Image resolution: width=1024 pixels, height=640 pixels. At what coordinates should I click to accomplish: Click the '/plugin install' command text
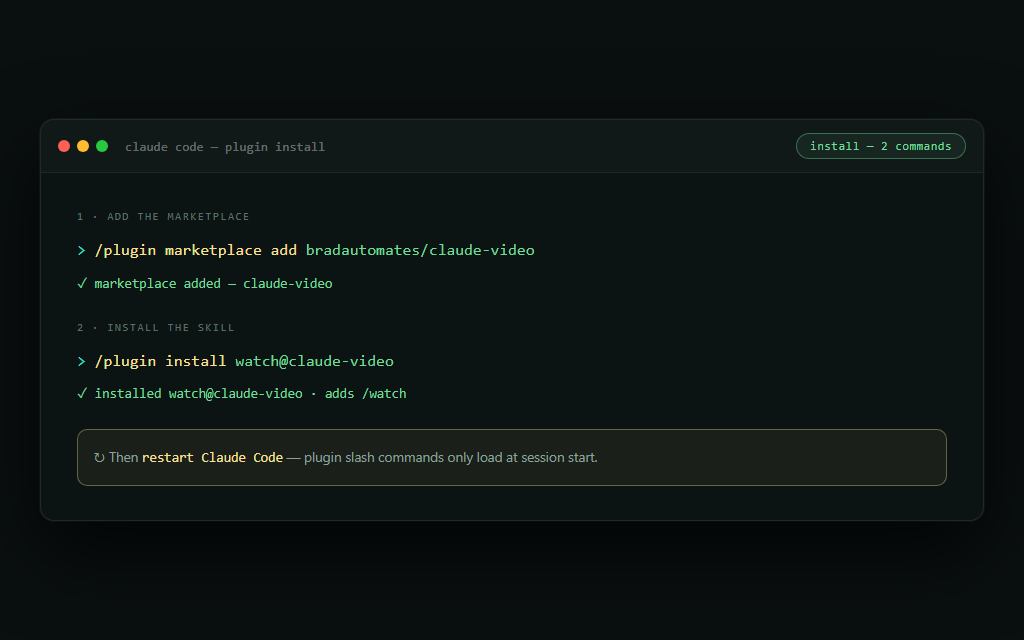161,361
